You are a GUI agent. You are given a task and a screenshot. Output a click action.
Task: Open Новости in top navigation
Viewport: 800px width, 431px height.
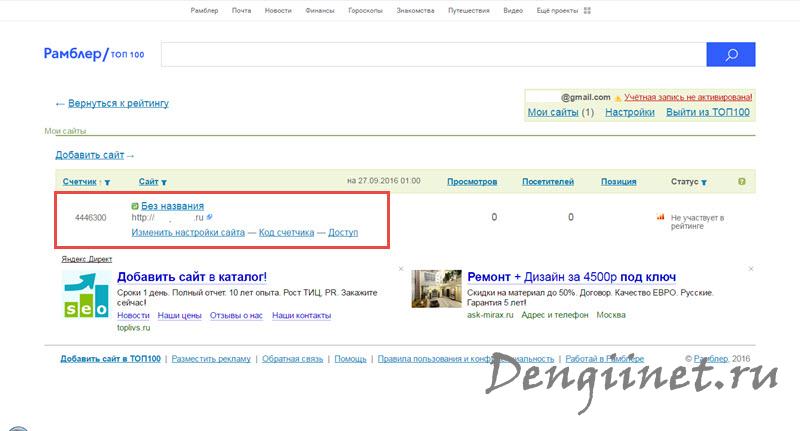pyautogui.click(x=278, y=10)
